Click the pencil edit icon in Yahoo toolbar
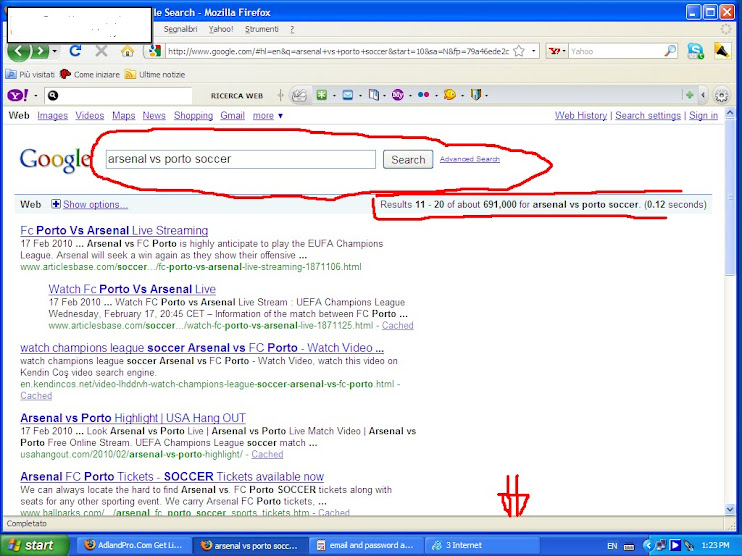The width and height of the screenshot is (742, 556). click(x=299, y=96)
